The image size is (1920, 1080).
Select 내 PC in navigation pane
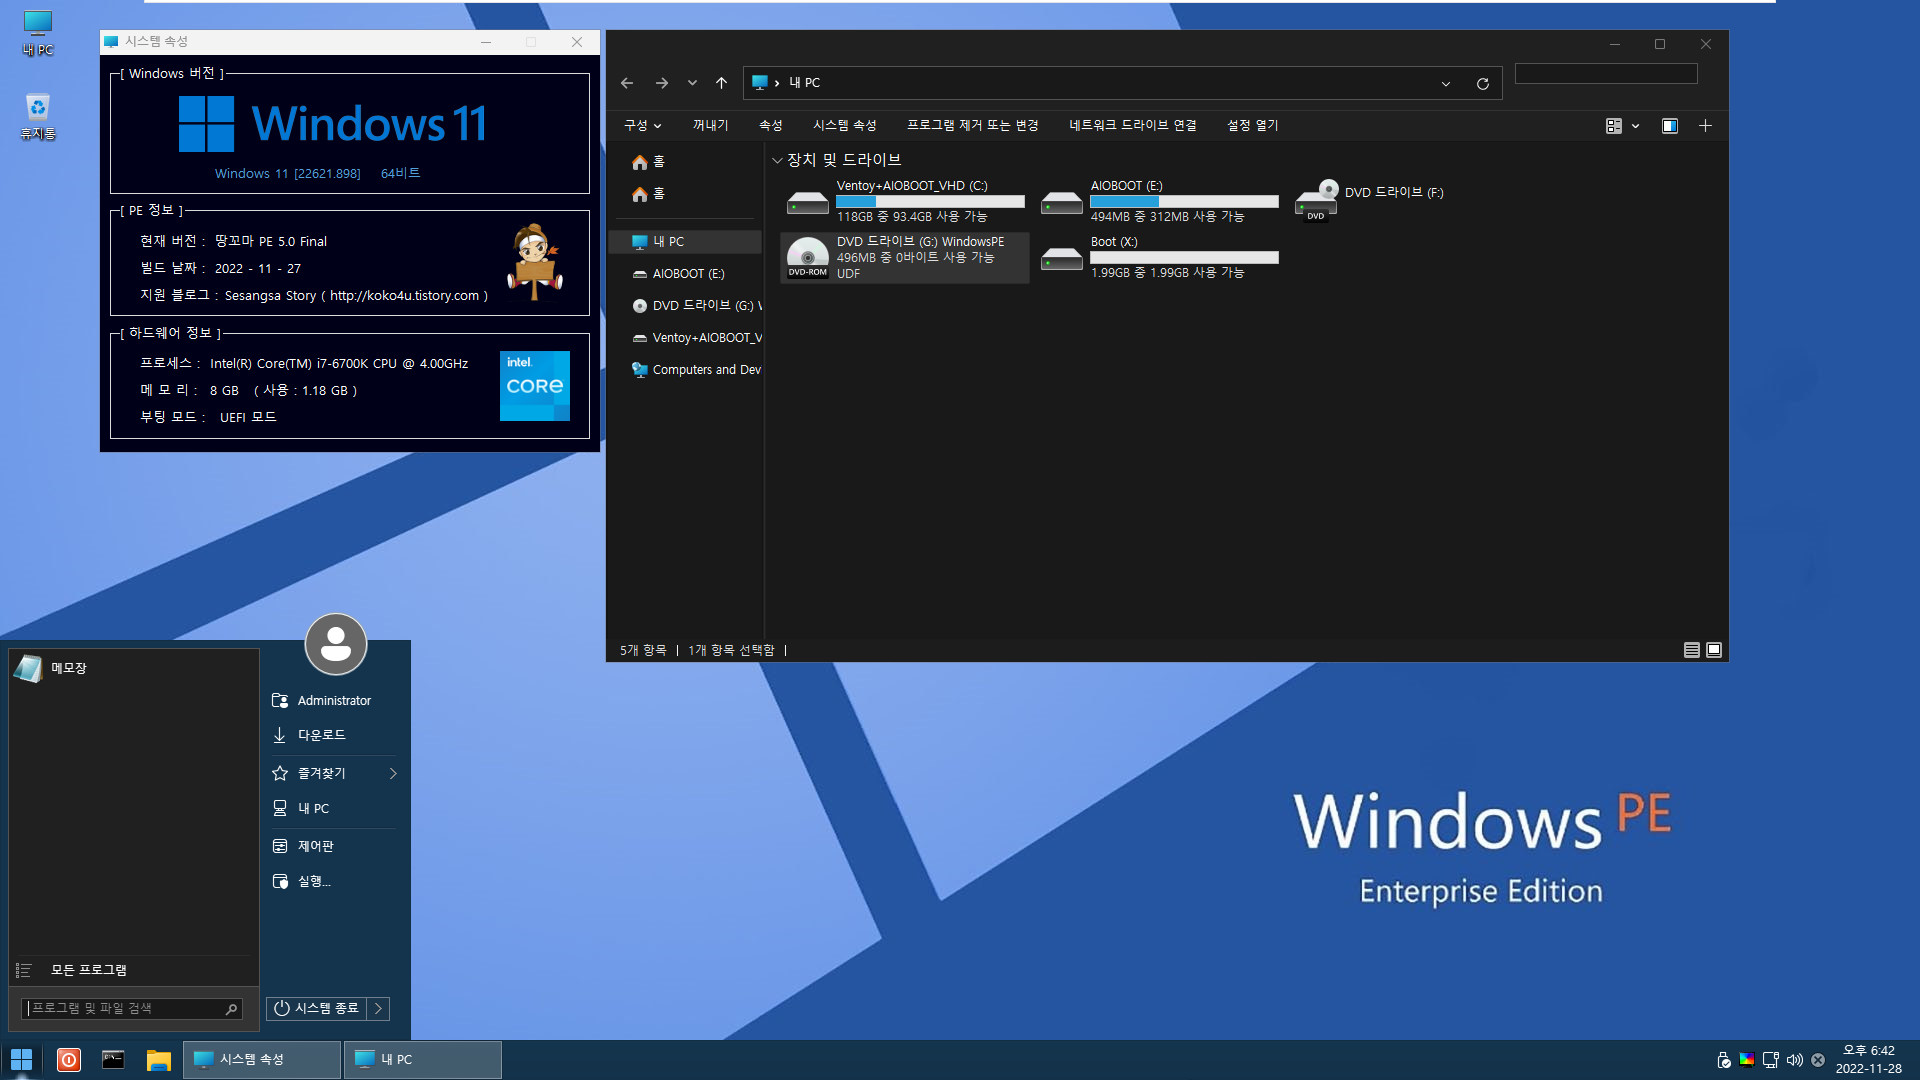(x=687, y=242)
